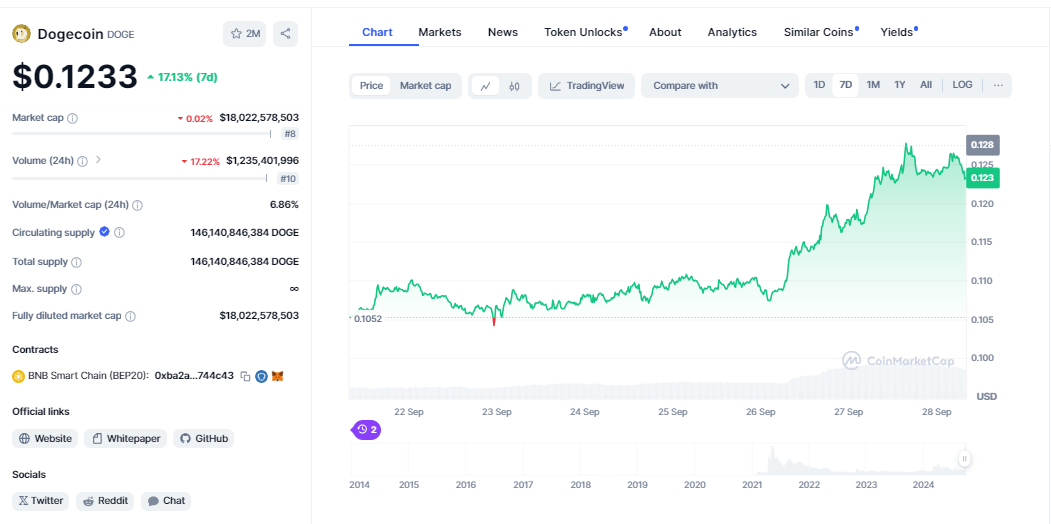
Task: Open the purple events marker labeled 2
Action: tap(366, 430)
